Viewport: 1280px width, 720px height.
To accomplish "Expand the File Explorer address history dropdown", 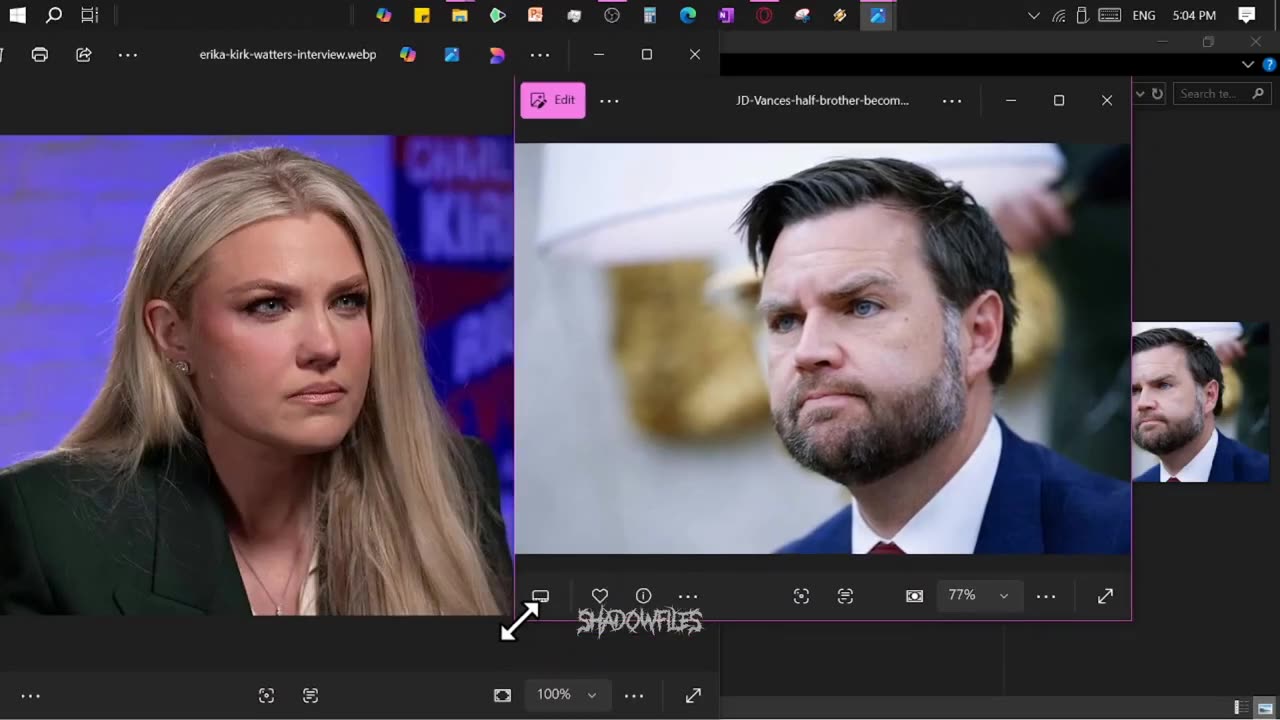I will pos(1140,94).
